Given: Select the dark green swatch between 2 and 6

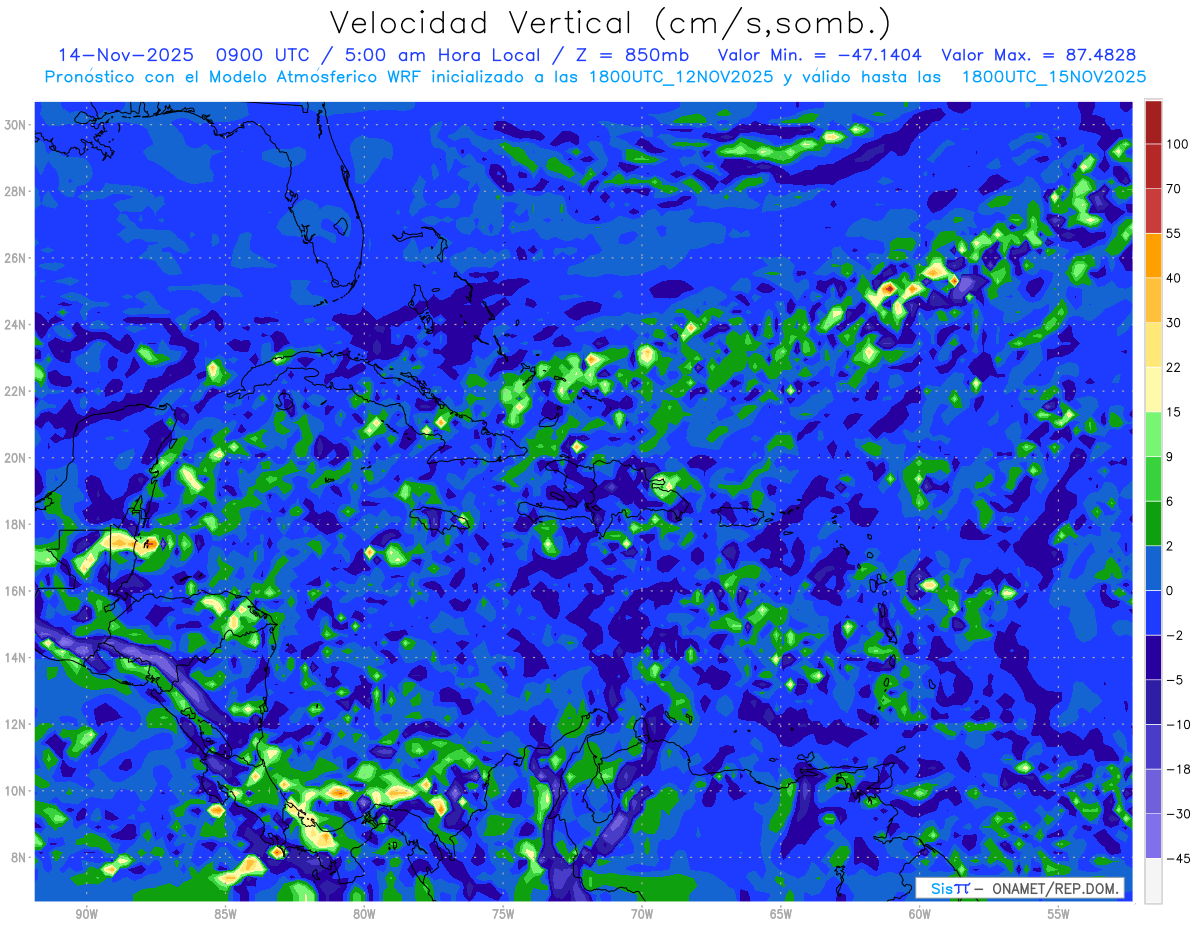Looking at the screenshot, I should [x=1153, y=523].
